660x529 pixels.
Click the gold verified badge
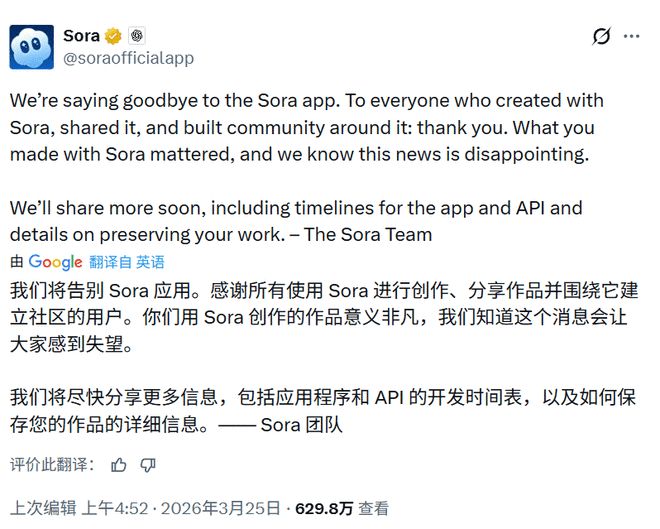(x=114, y=36)
